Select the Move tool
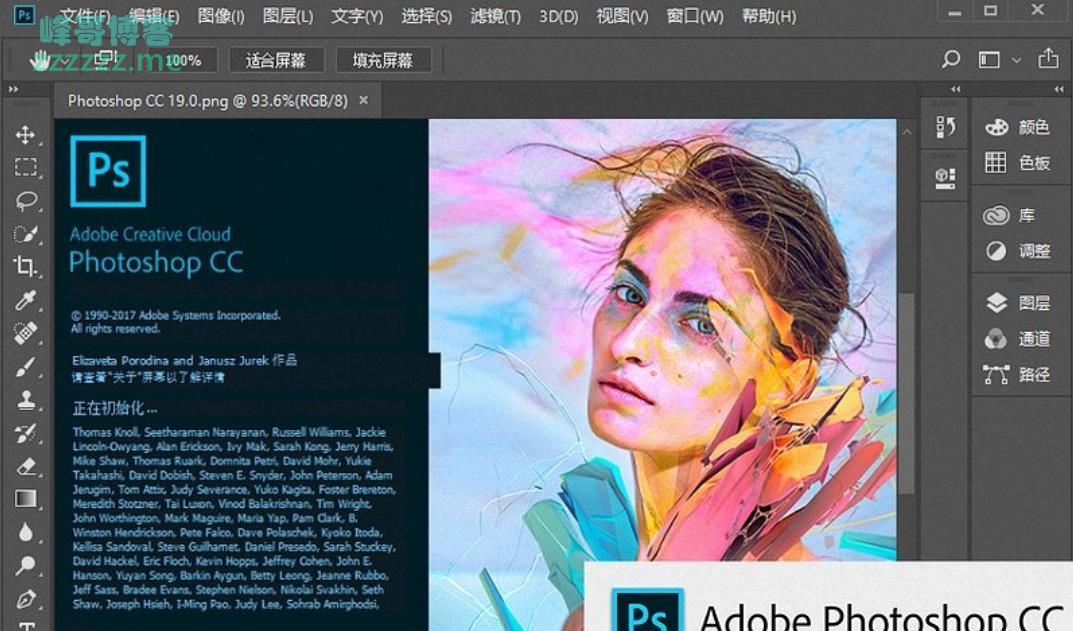The width and height of the screenshot is (1073, 631). [26, 135]
